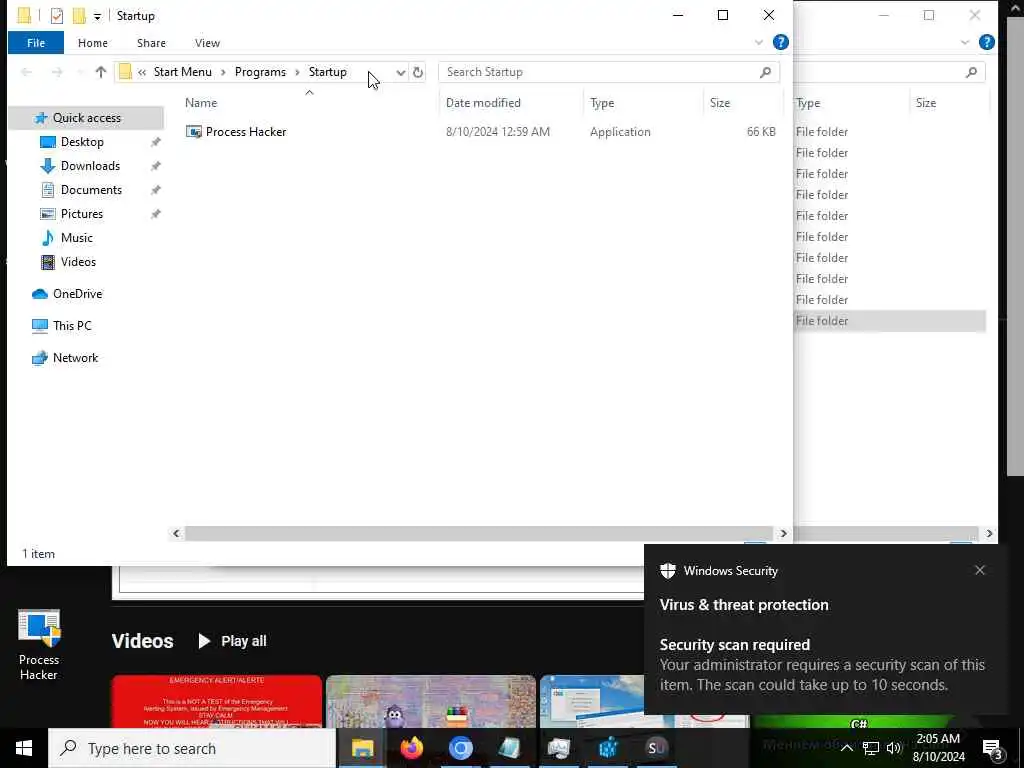The height and width of the screenshot is (768, 1024).
Task: Click the Properties checkmark icon in title bar
Action: pos(57,16)
